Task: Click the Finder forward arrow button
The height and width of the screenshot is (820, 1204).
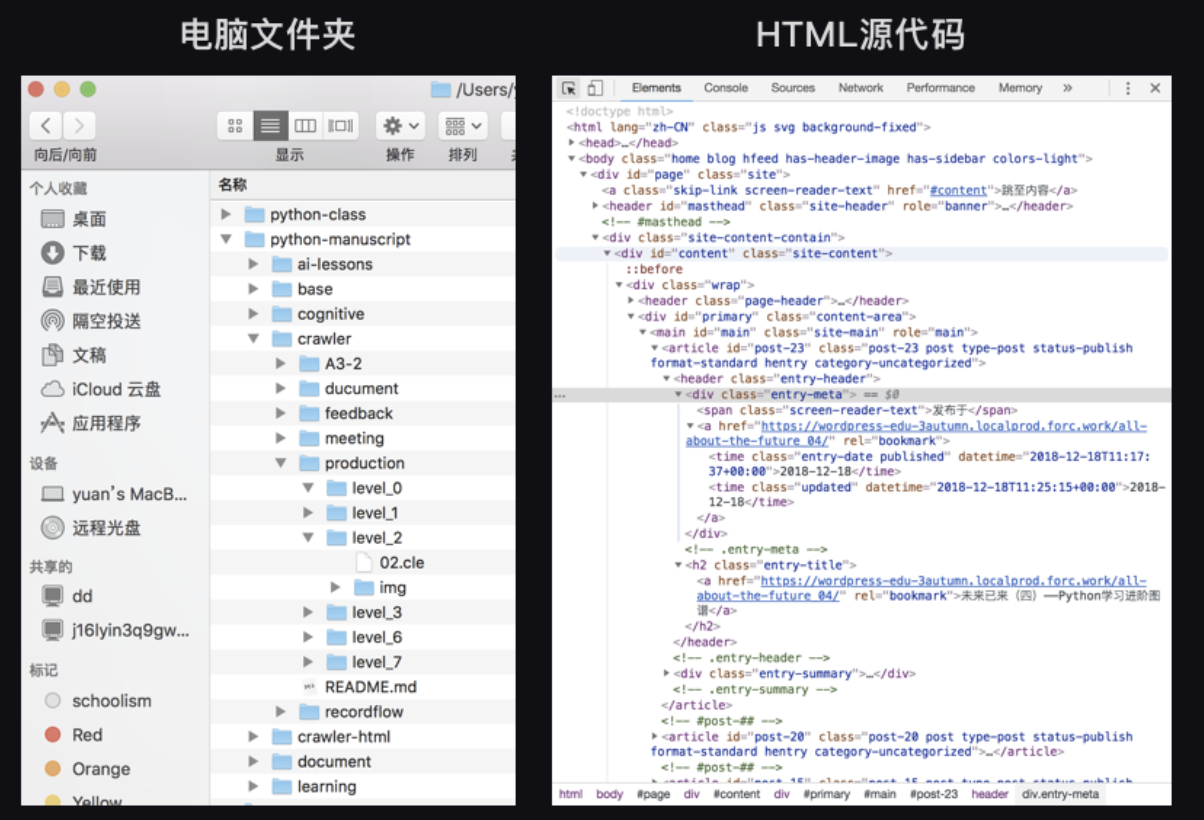Action: click(x=79, y=125)
